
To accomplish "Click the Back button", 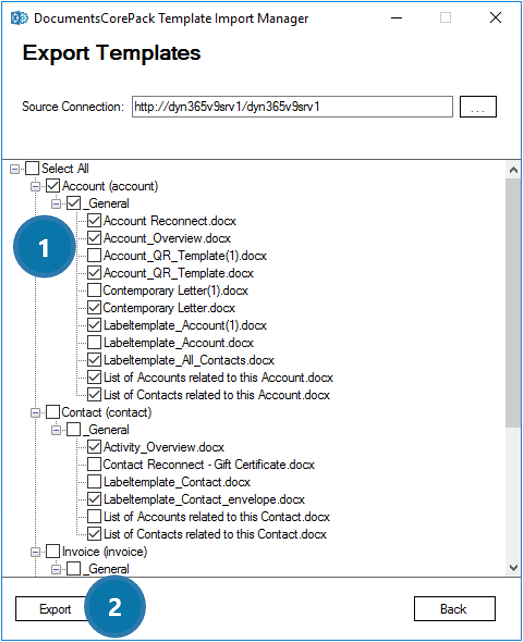I will [x=455, y=609].
